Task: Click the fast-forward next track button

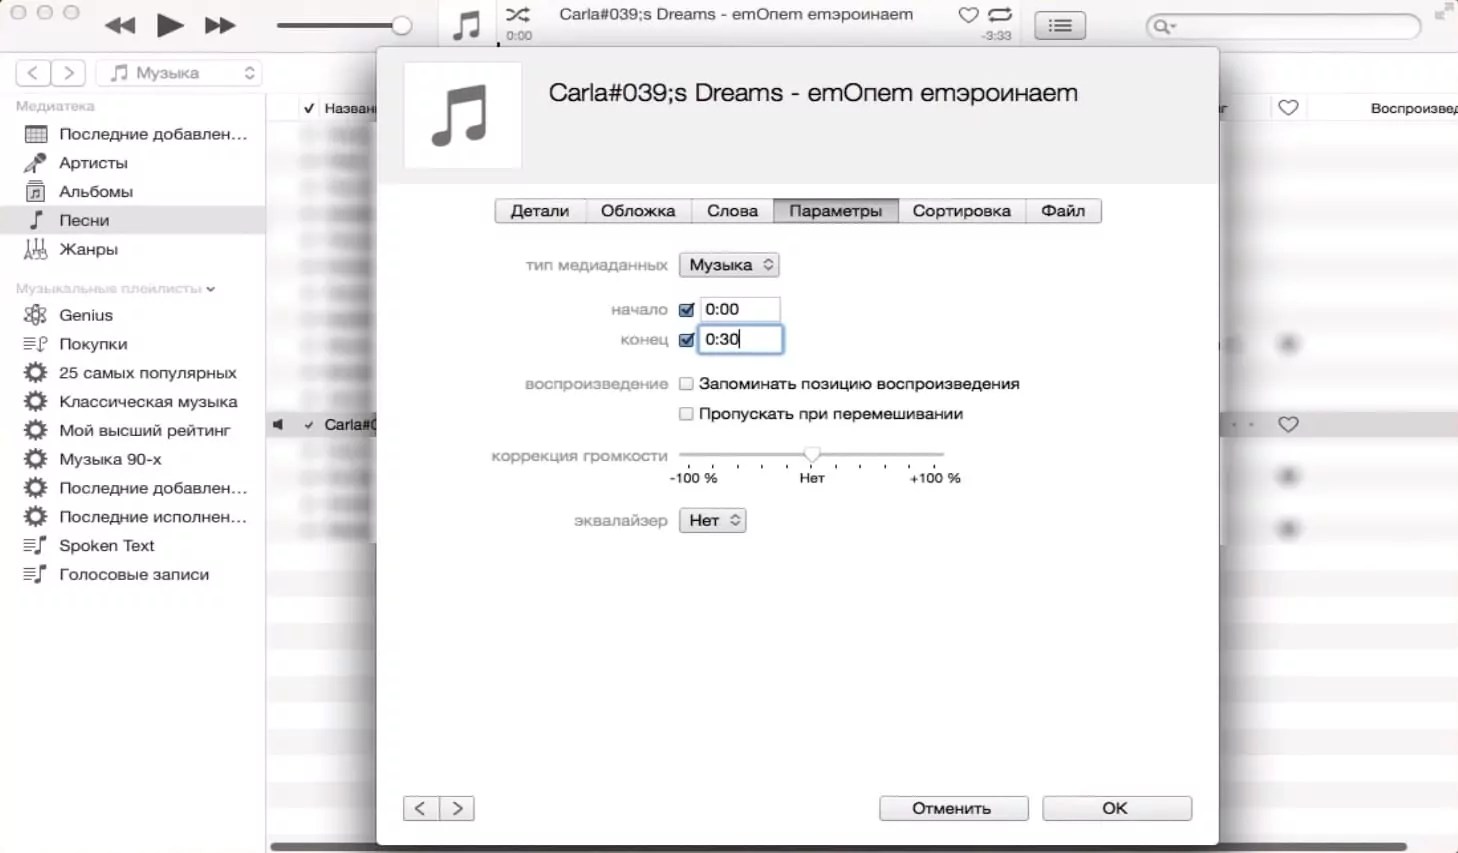Action: point(220,25)
